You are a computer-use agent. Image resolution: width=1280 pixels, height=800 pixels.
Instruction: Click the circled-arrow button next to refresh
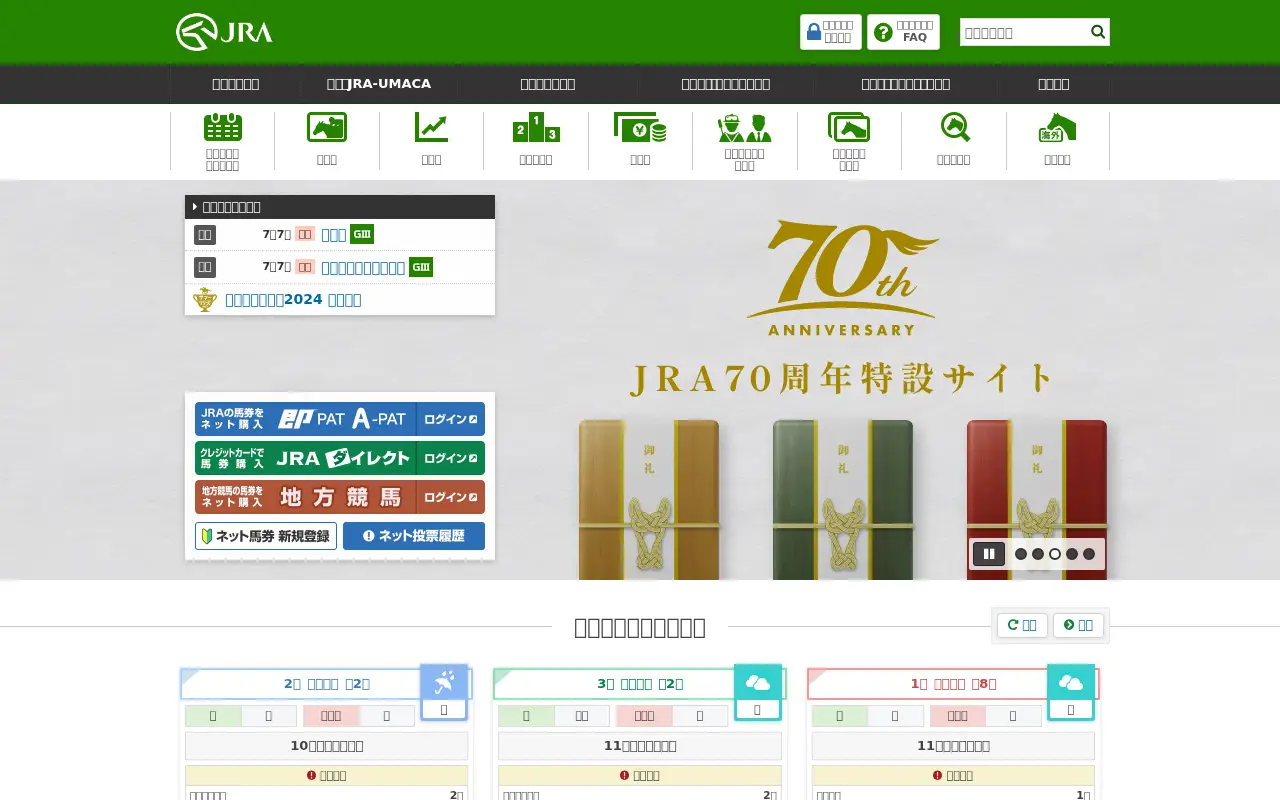point(1078,625)
